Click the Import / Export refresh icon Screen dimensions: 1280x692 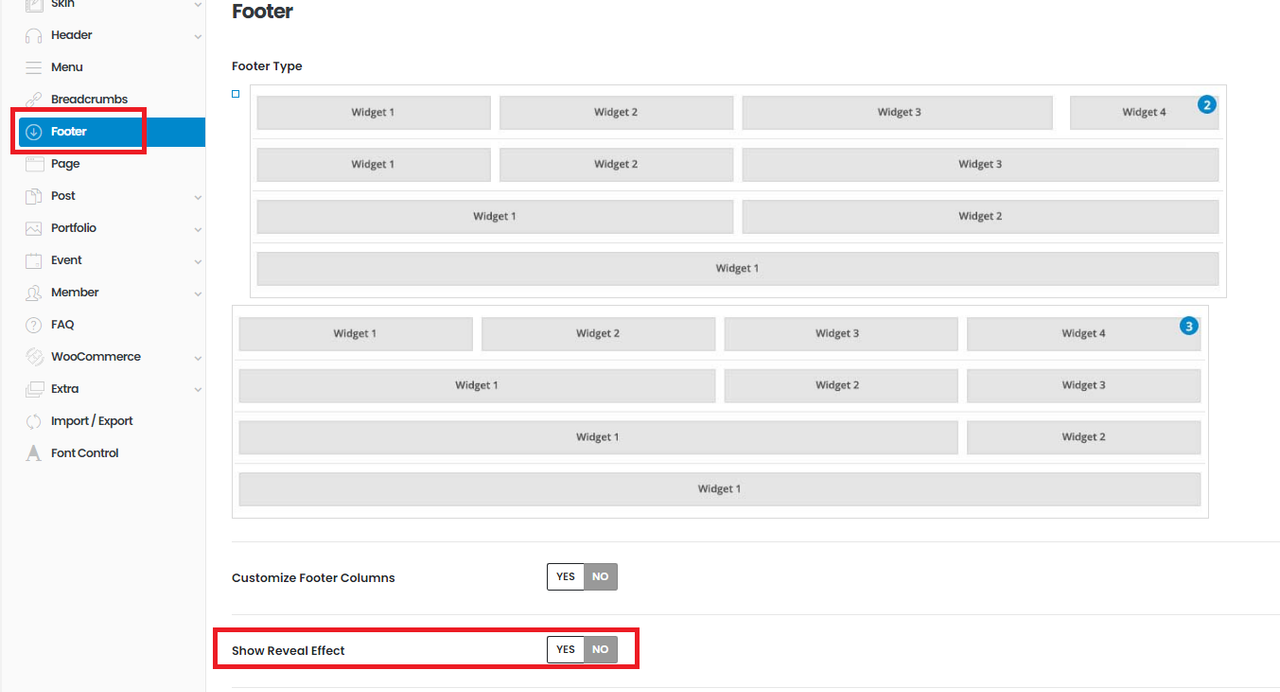[34, 421]
